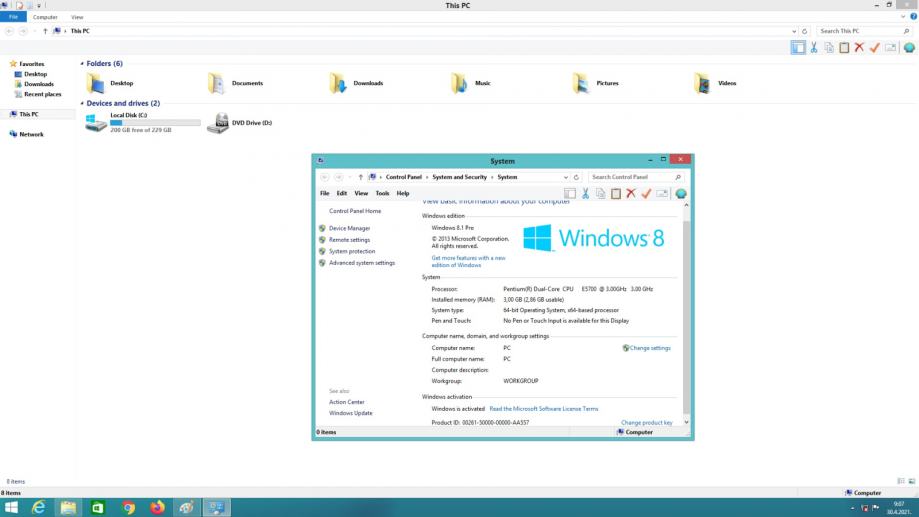Open the System window address bar dropdown
The width and height of the screenshot is (919, 517).
pyautogui.click(x=566, y=177)
